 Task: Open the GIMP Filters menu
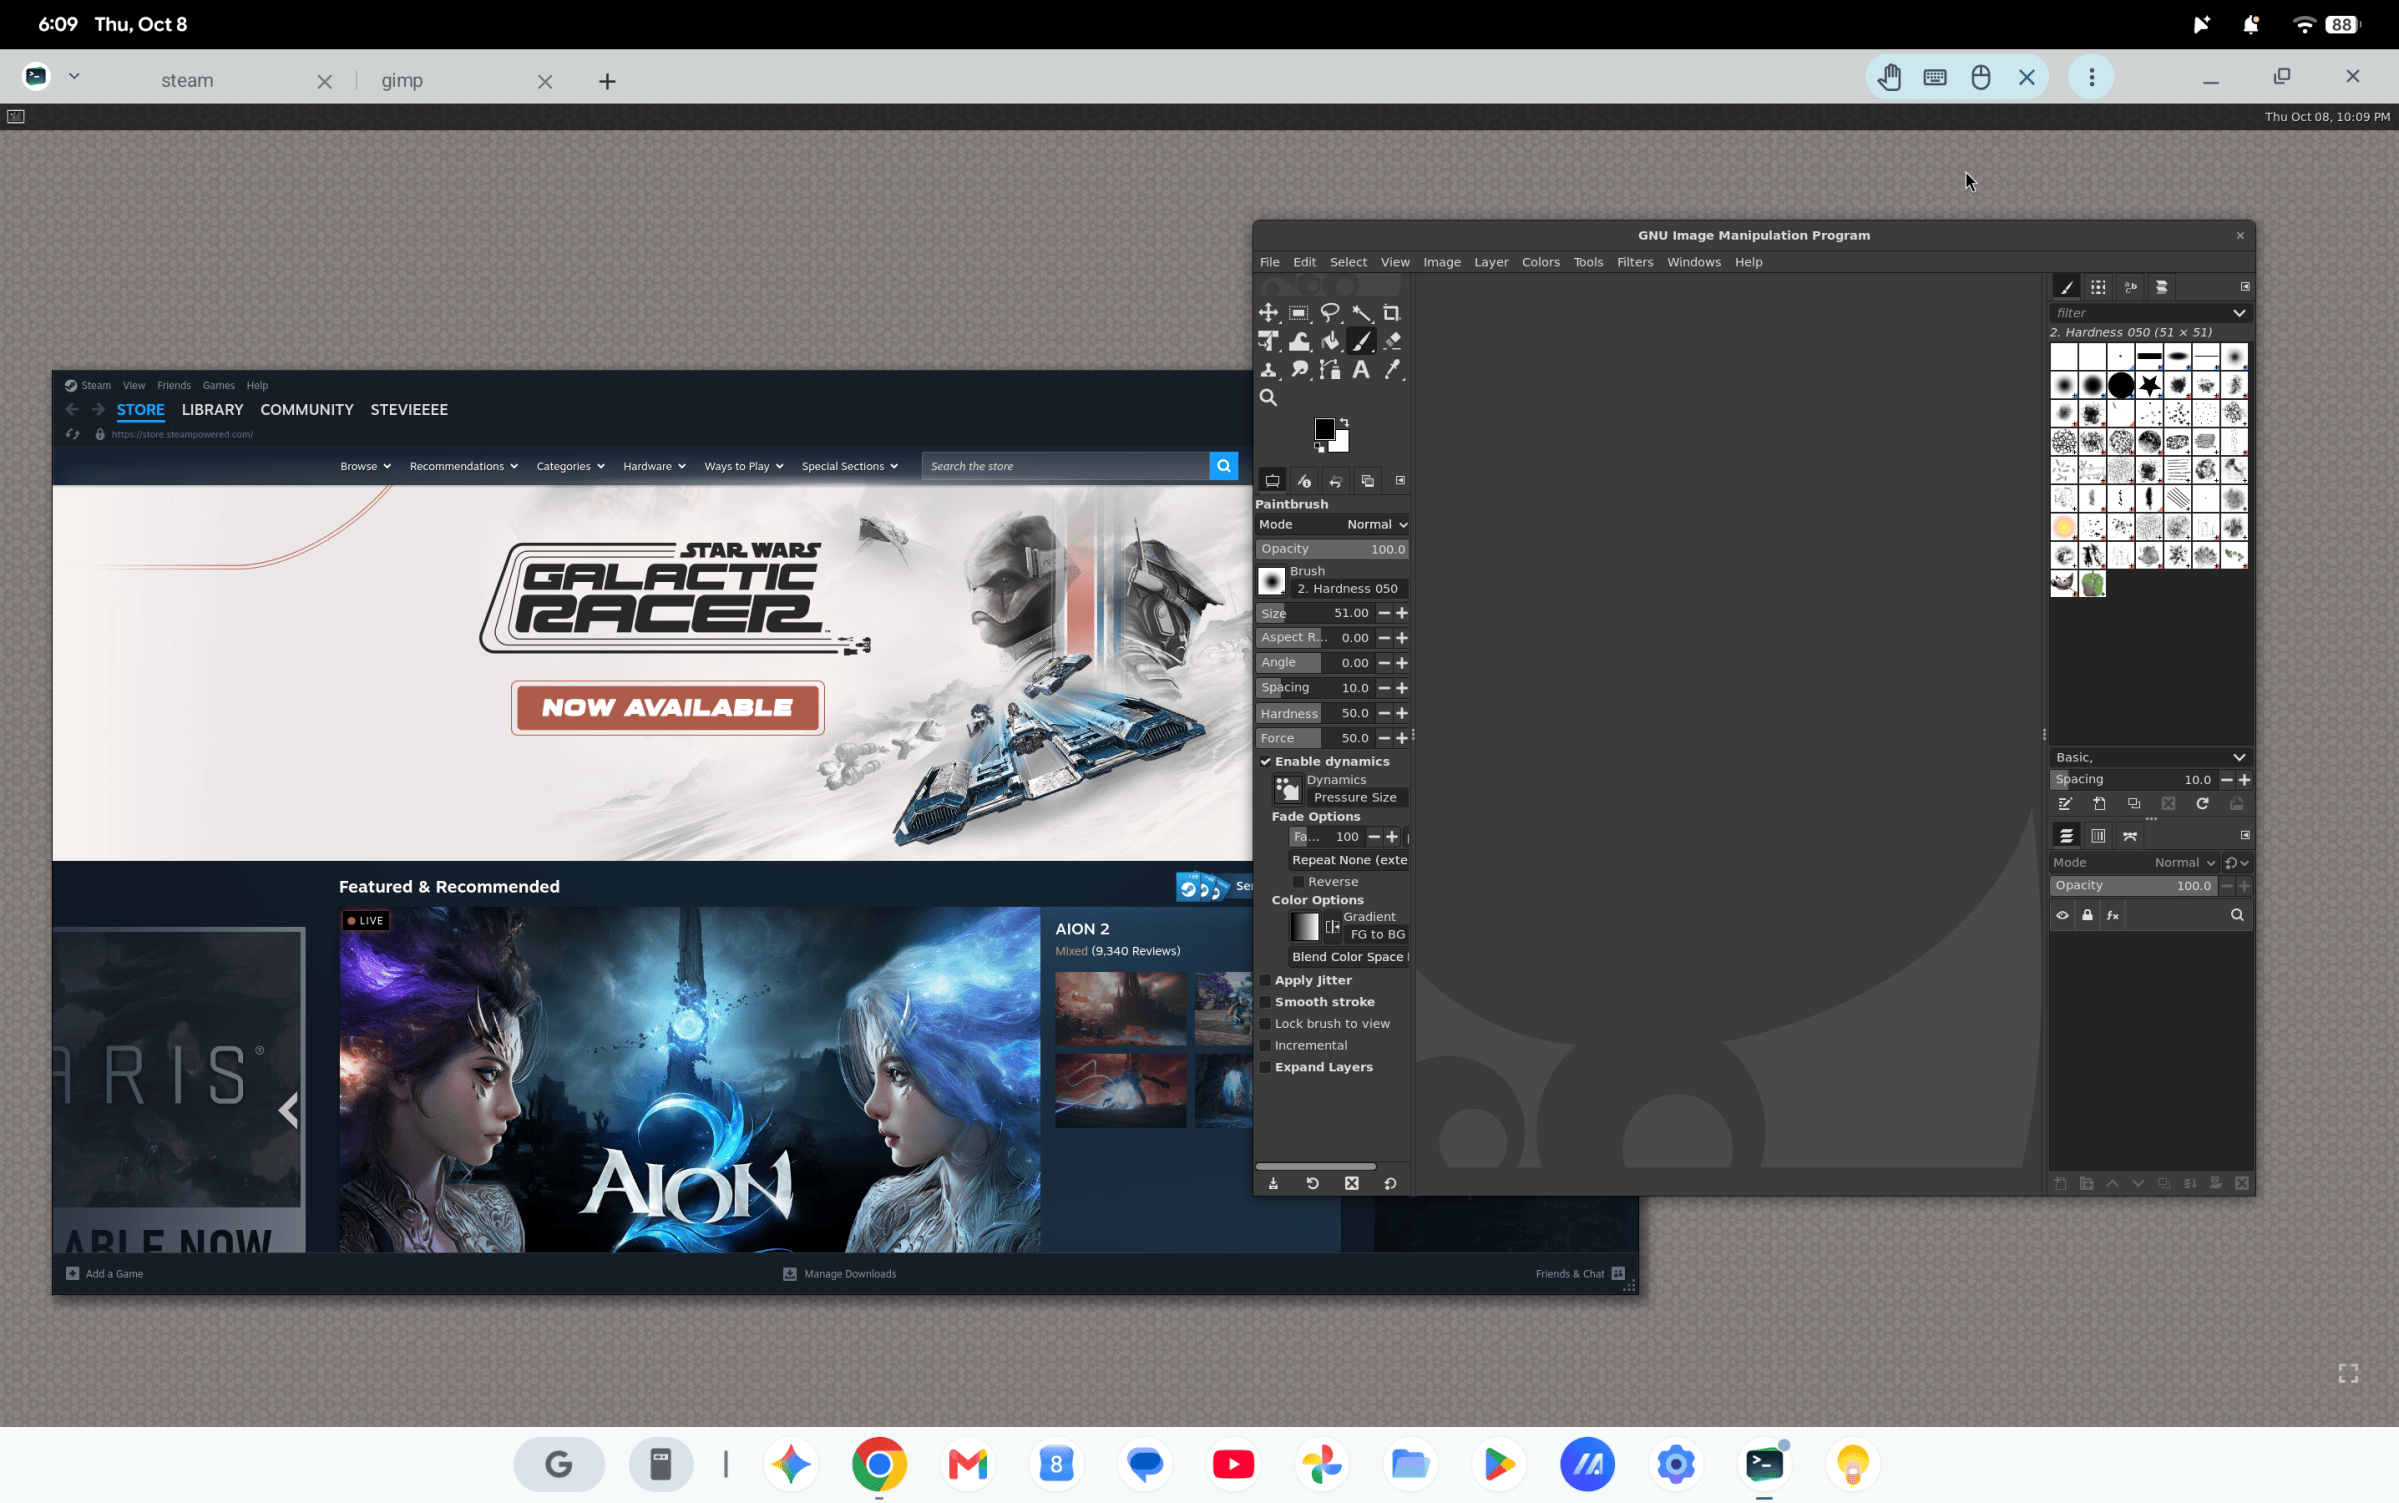(1634, 262)
